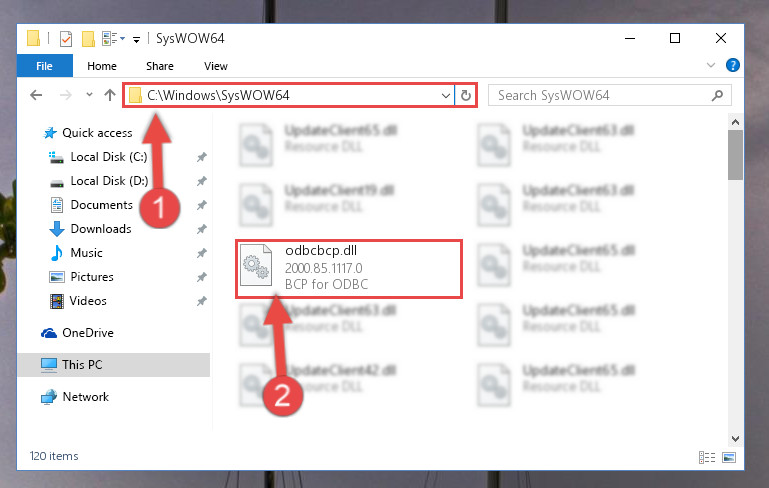Click the New folder quick access icon
The width and height of the screenshot is (769, 488).
click(88, 38)
